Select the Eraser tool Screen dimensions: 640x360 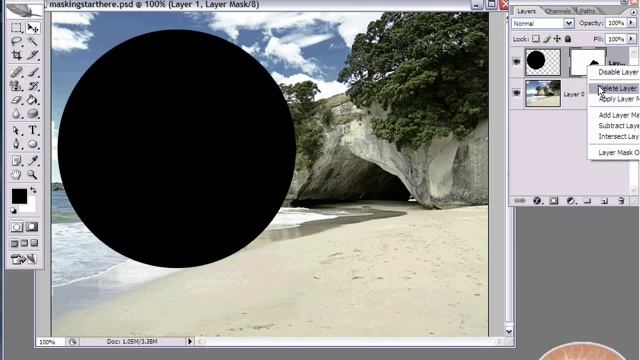16,100
